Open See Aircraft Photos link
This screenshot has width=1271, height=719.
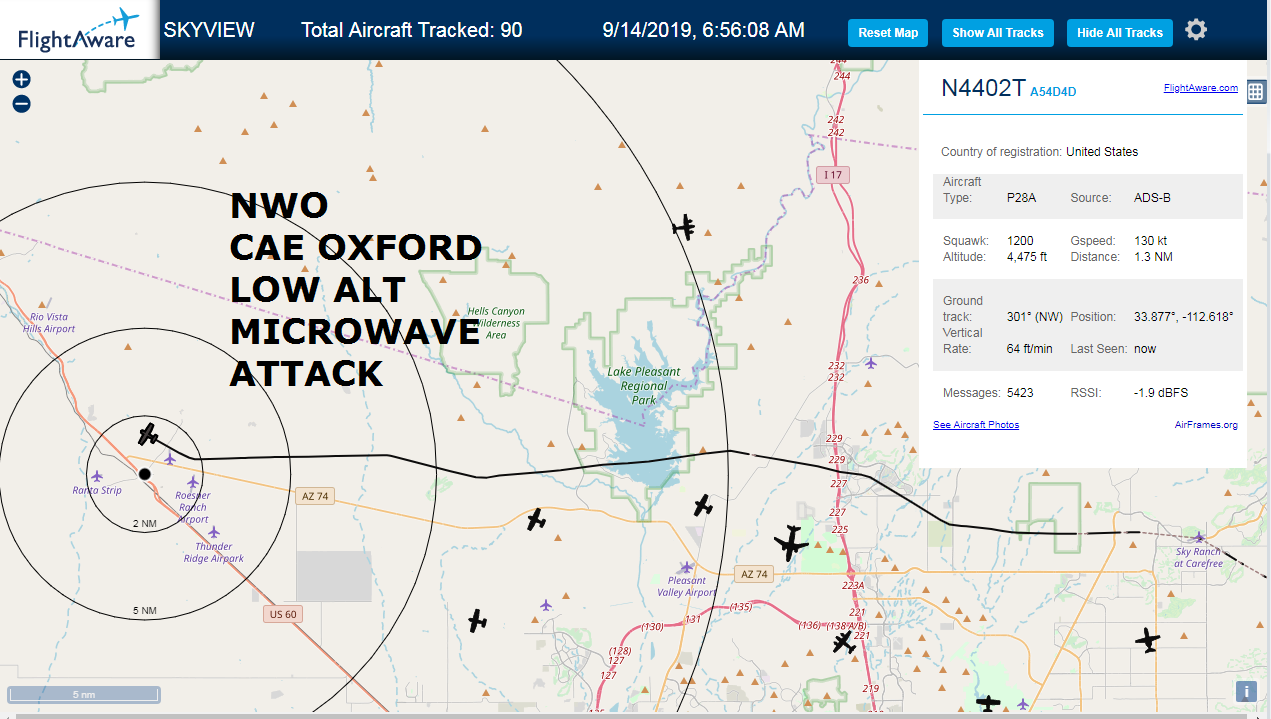pos(976,425)
